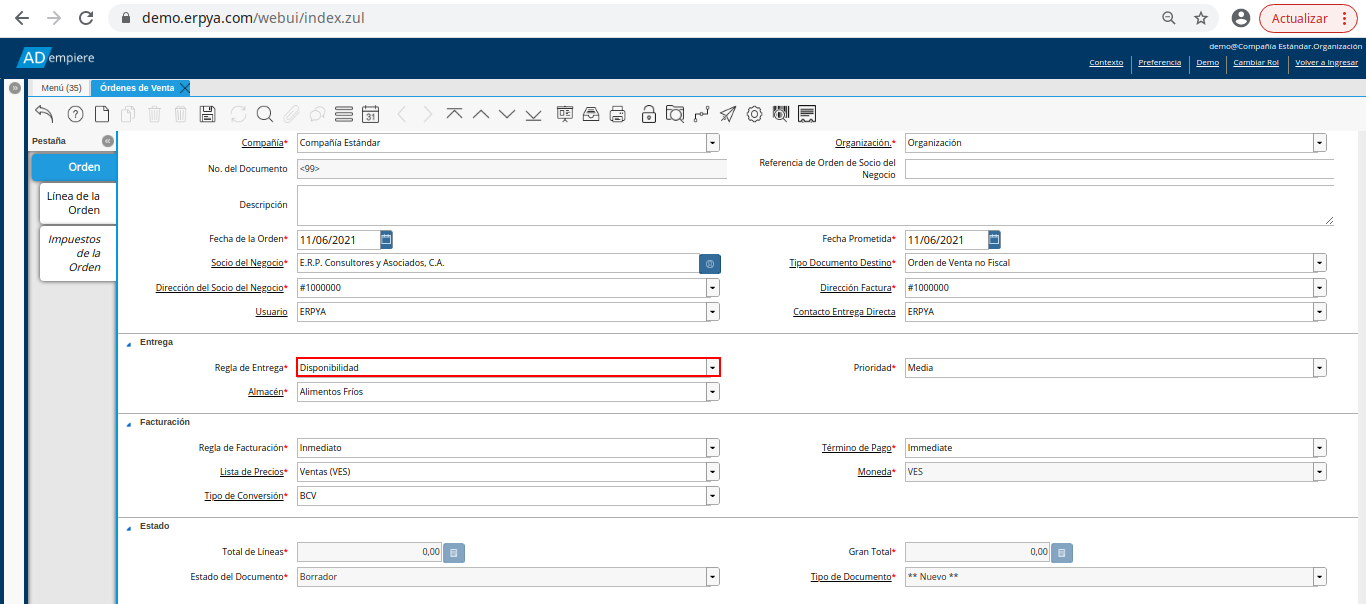This screenshot has width=1366, height=604.
Task: Switch to the Línea de la Orden tab
Action: tap(77, 203)
